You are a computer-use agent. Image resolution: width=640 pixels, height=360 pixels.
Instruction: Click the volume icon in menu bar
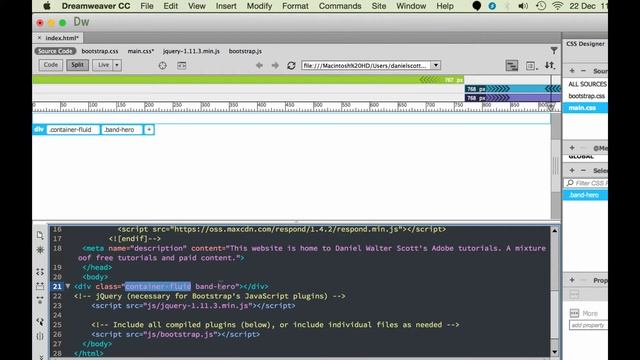(523, 6)
